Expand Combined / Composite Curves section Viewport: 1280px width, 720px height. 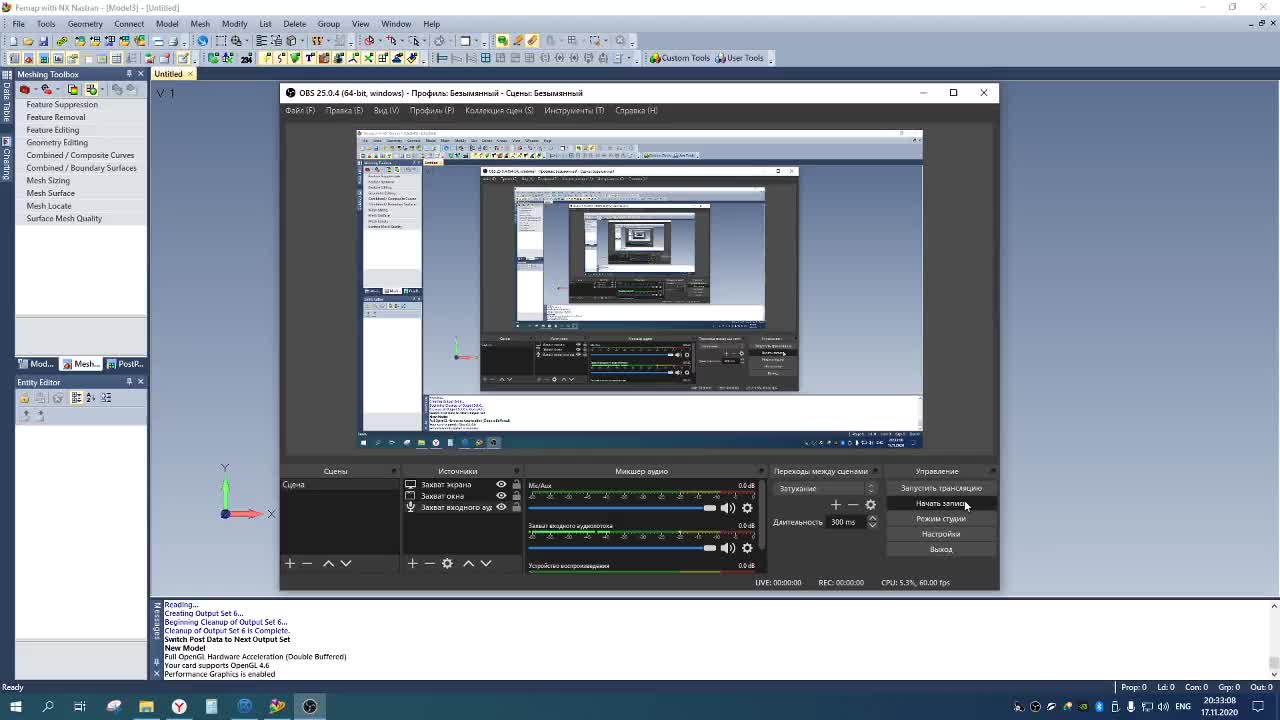(80, 155)
